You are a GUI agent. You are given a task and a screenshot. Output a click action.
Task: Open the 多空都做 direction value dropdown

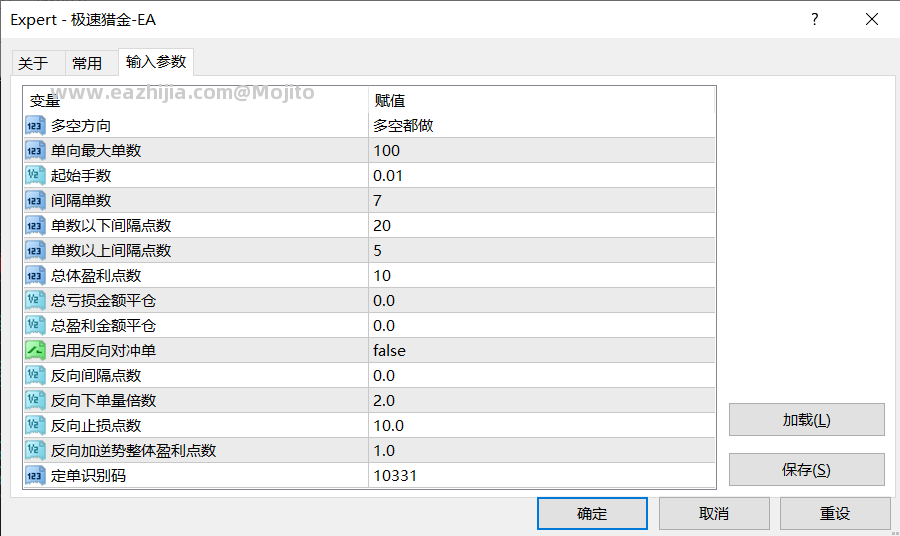542,126
